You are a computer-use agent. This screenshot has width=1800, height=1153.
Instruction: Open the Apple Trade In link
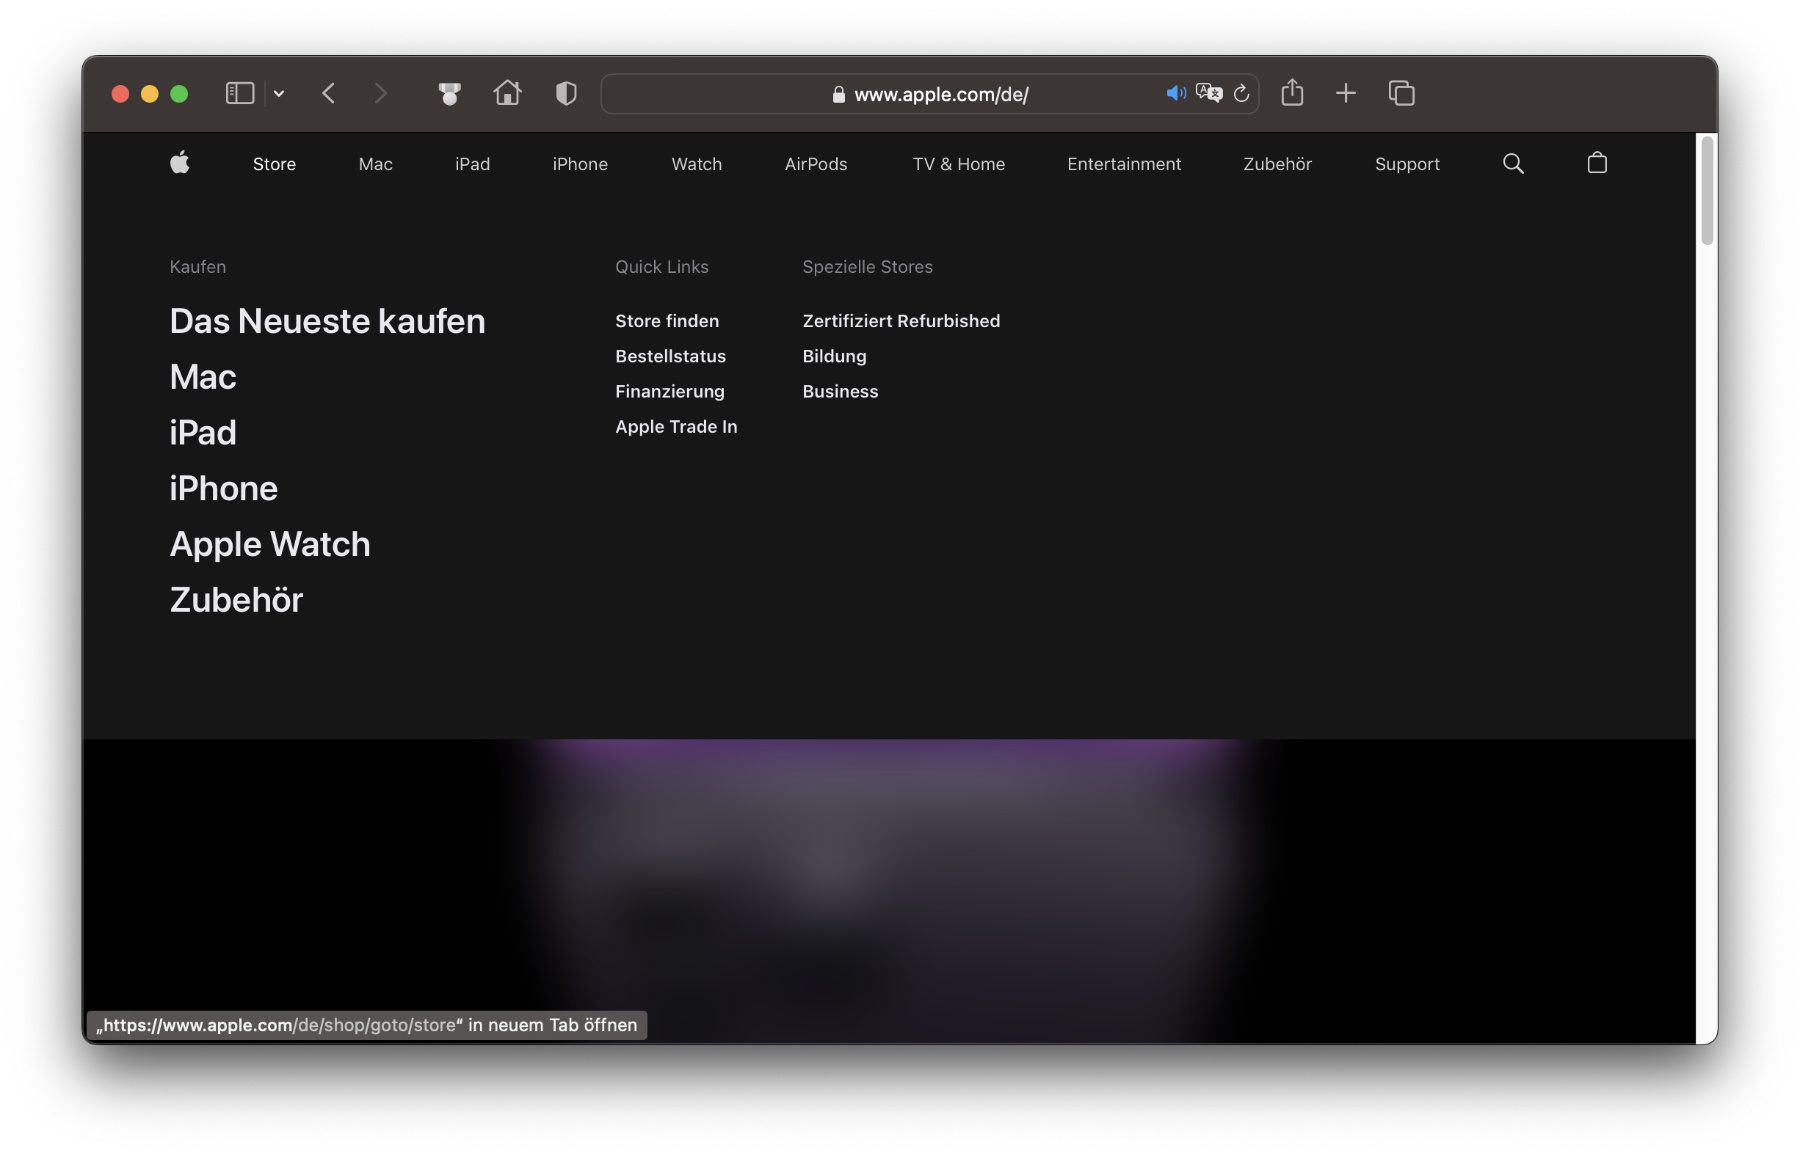tap(676, 427)
